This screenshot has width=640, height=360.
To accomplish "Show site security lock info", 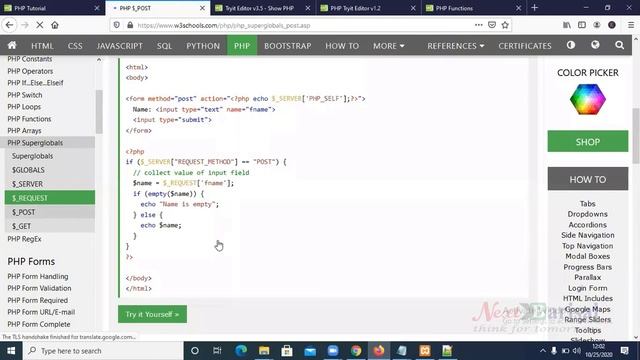I will click(130, 25).
